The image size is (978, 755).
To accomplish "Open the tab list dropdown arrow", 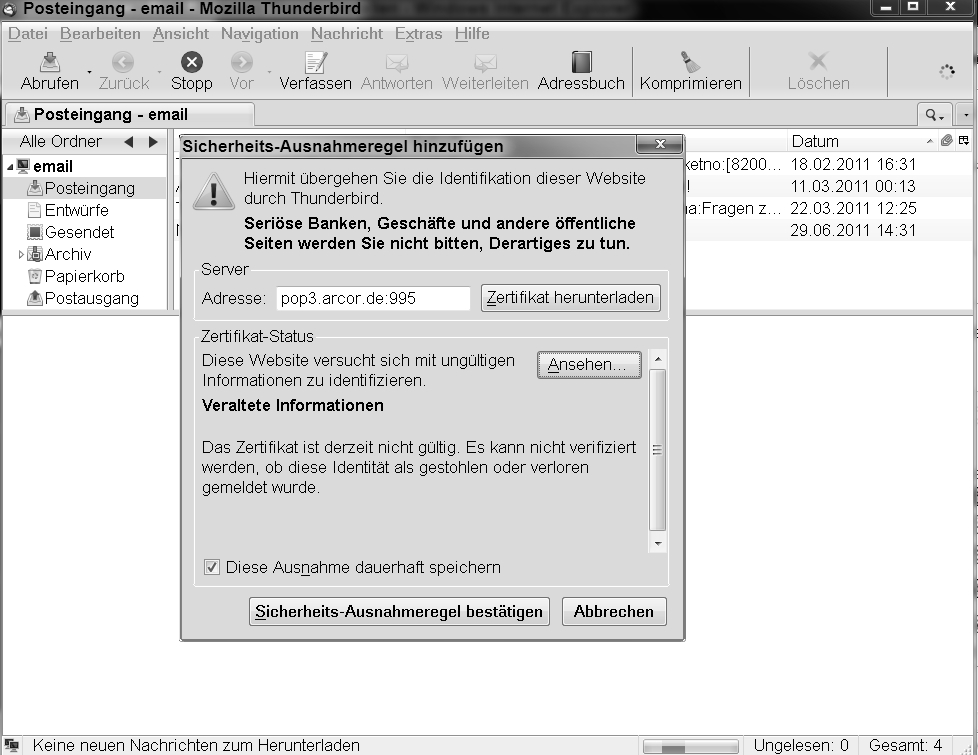I will 966,115.
